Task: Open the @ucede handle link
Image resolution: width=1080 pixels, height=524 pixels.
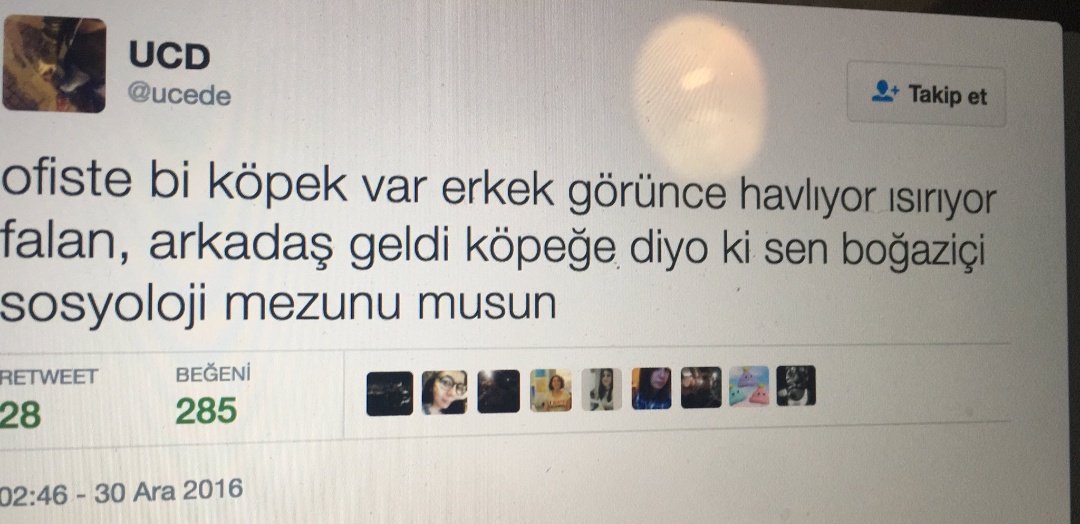Action: (x=179, y=95)
